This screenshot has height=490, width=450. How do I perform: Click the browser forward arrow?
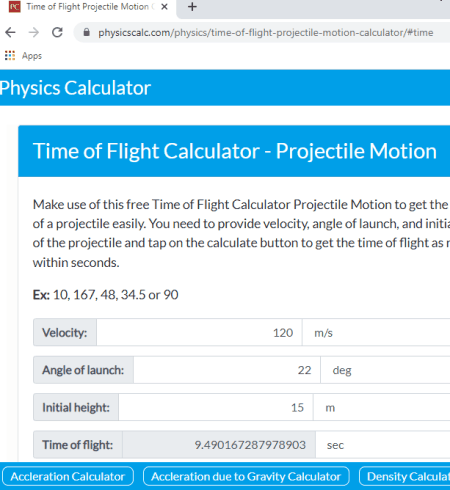(34, 32)
